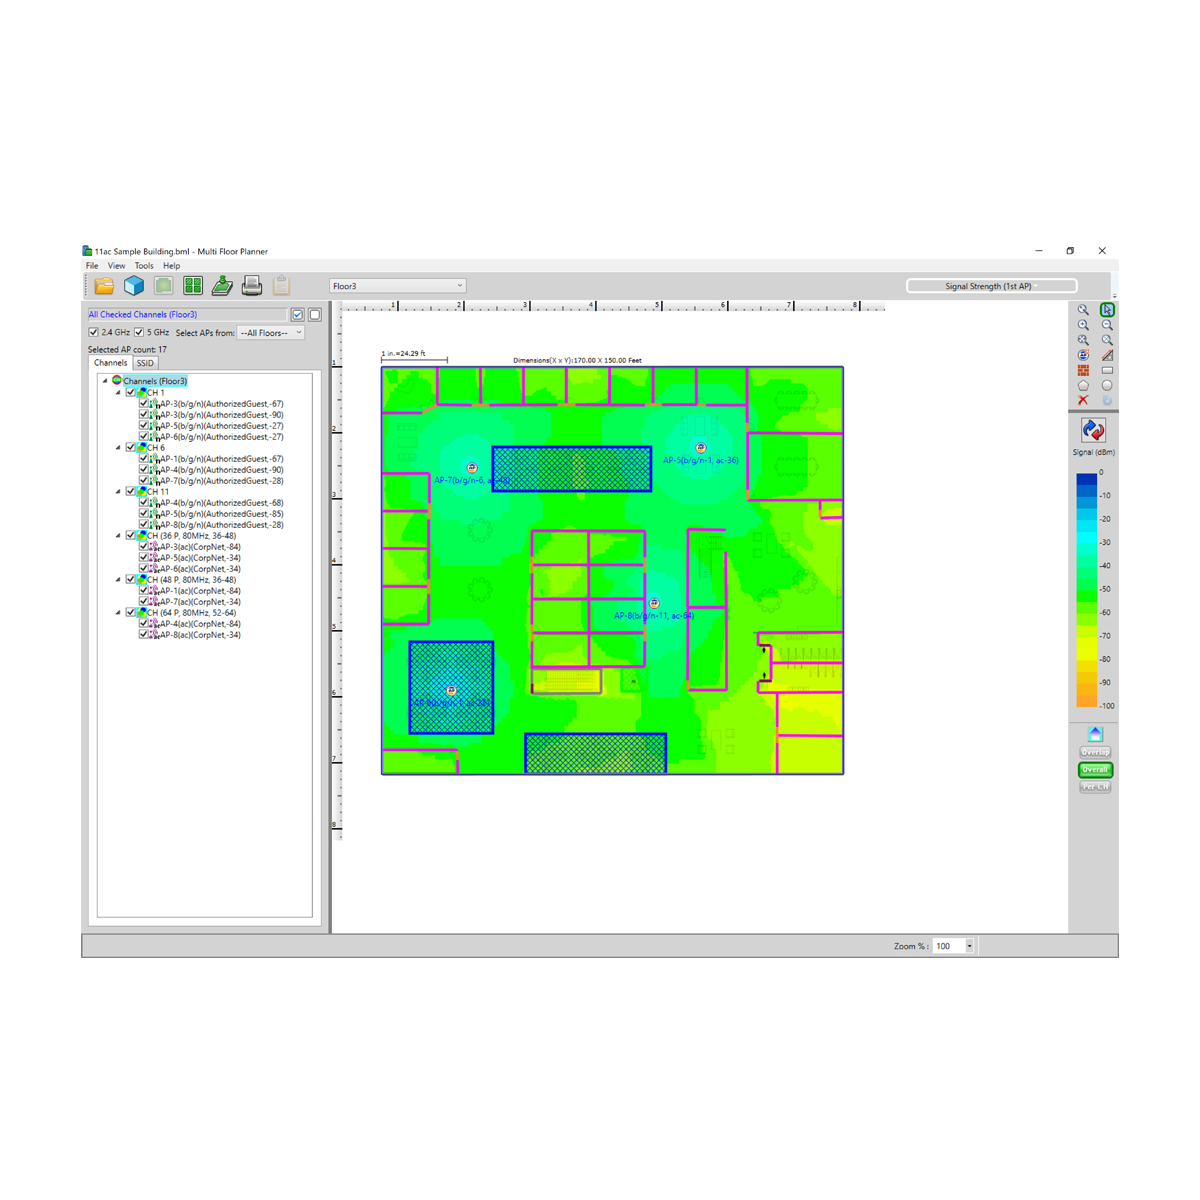This screenshot has height=1200, width=1200.
Task: Click the Overlap display button
Action: click(1094, 752)
